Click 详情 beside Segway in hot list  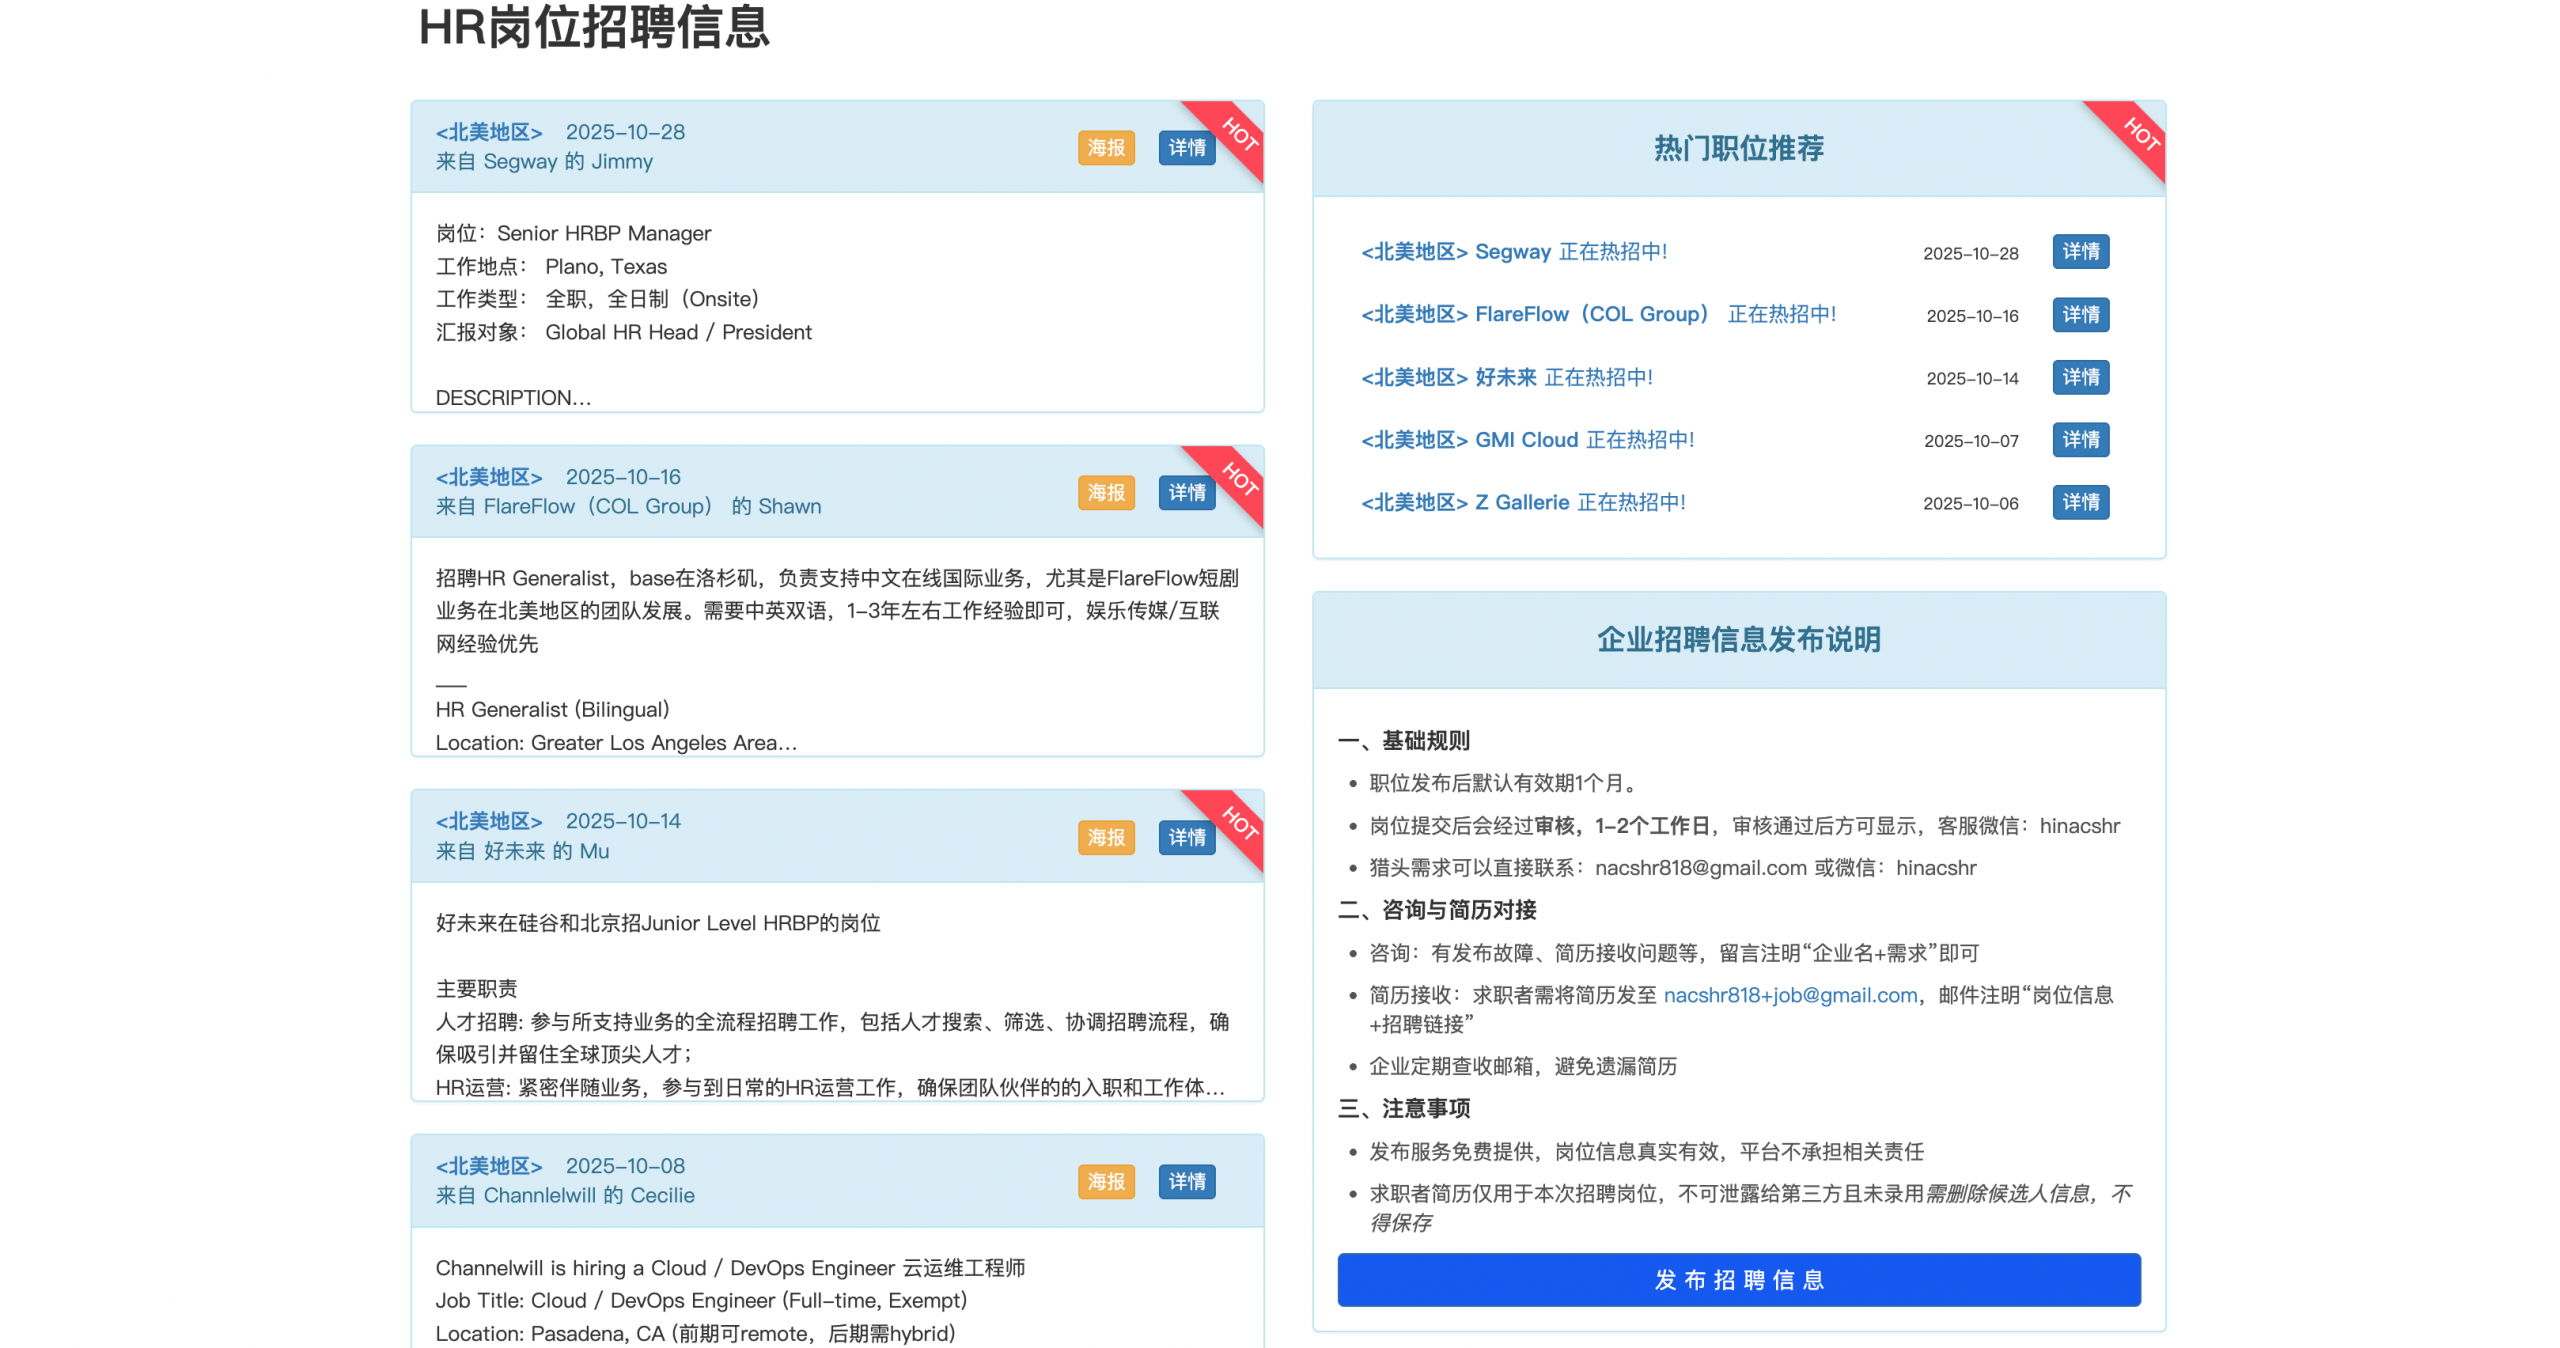click(x=2080, y=252)
